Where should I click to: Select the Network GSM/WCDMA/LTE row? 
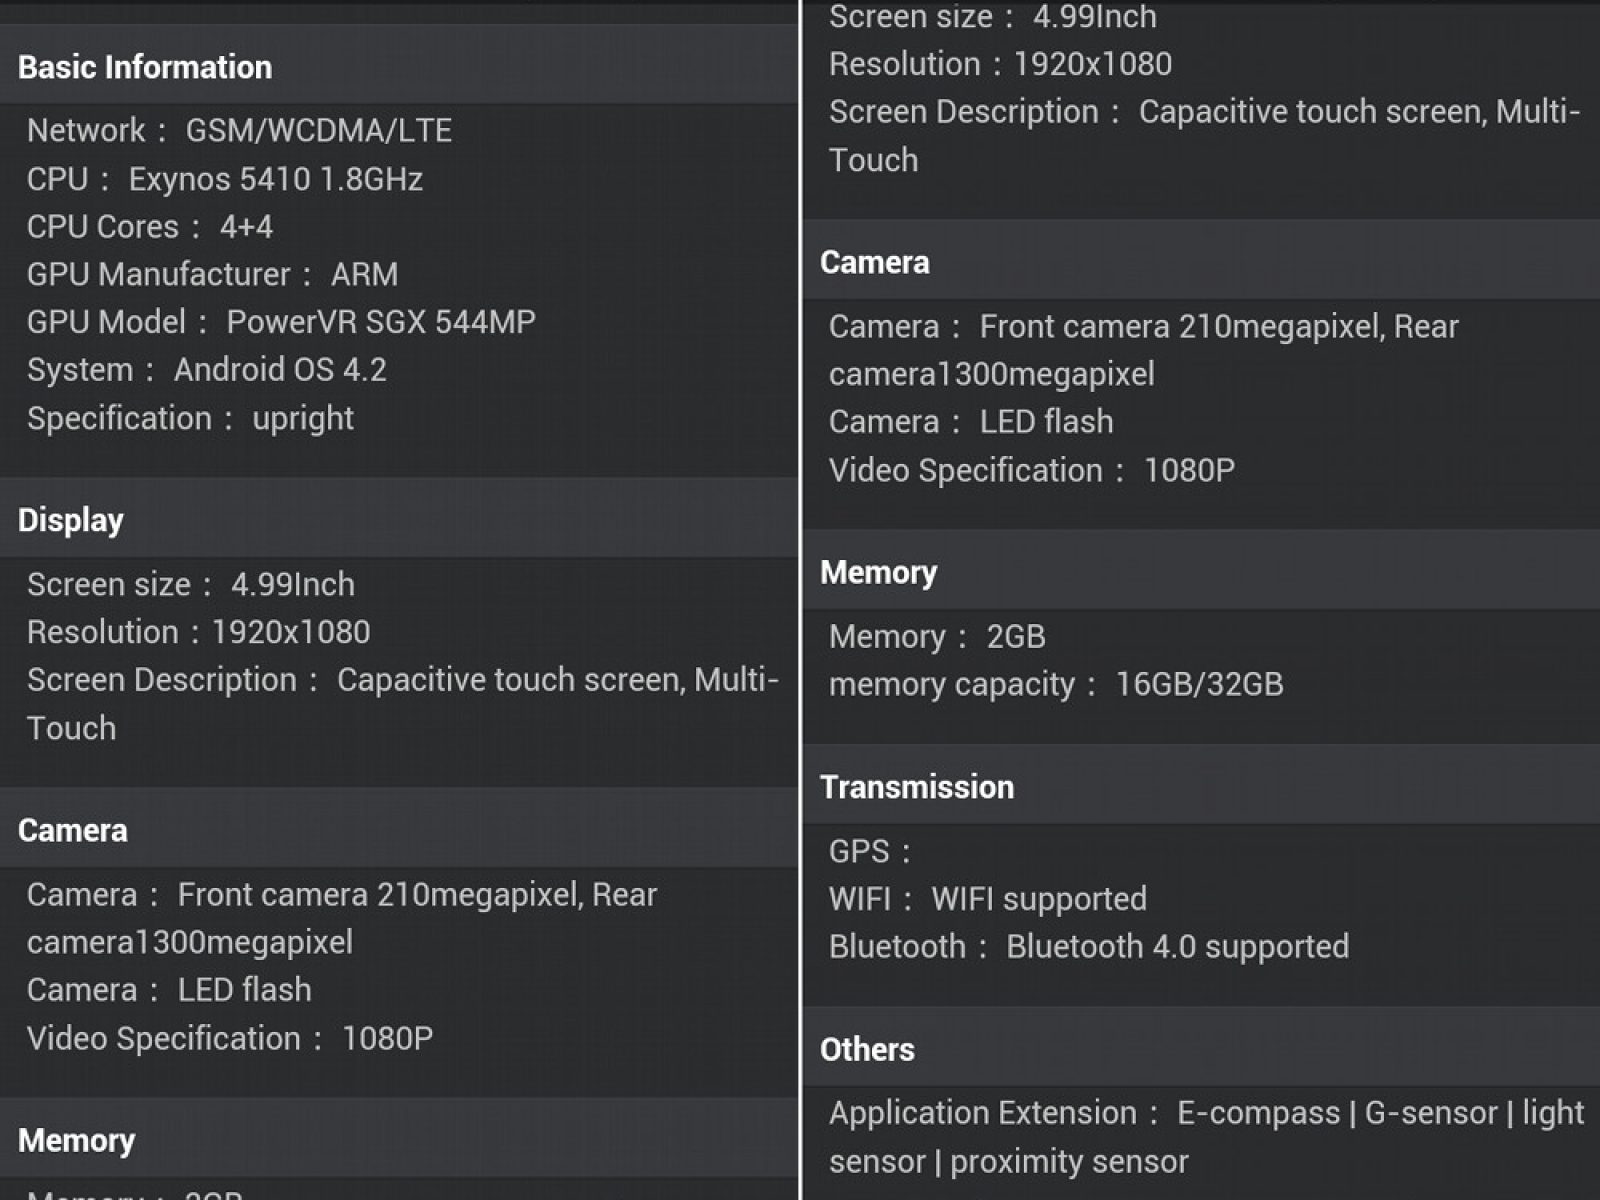click(239, 130)
